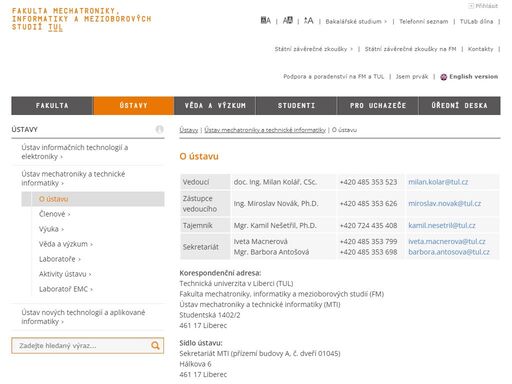512x384 pixels.
Task: Expand Ústav informačních technologií a elektroniky
Action: click(75, 152)
